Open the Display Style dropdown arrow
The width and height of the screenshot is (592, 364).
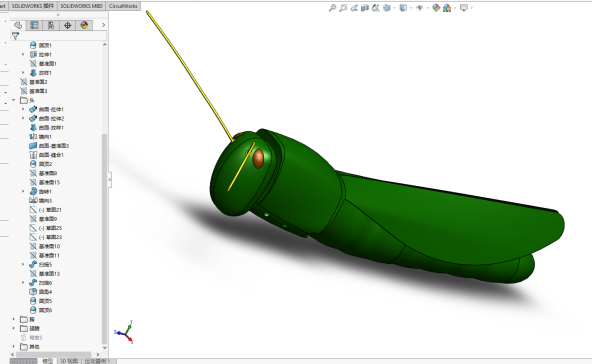pos(411,8)
